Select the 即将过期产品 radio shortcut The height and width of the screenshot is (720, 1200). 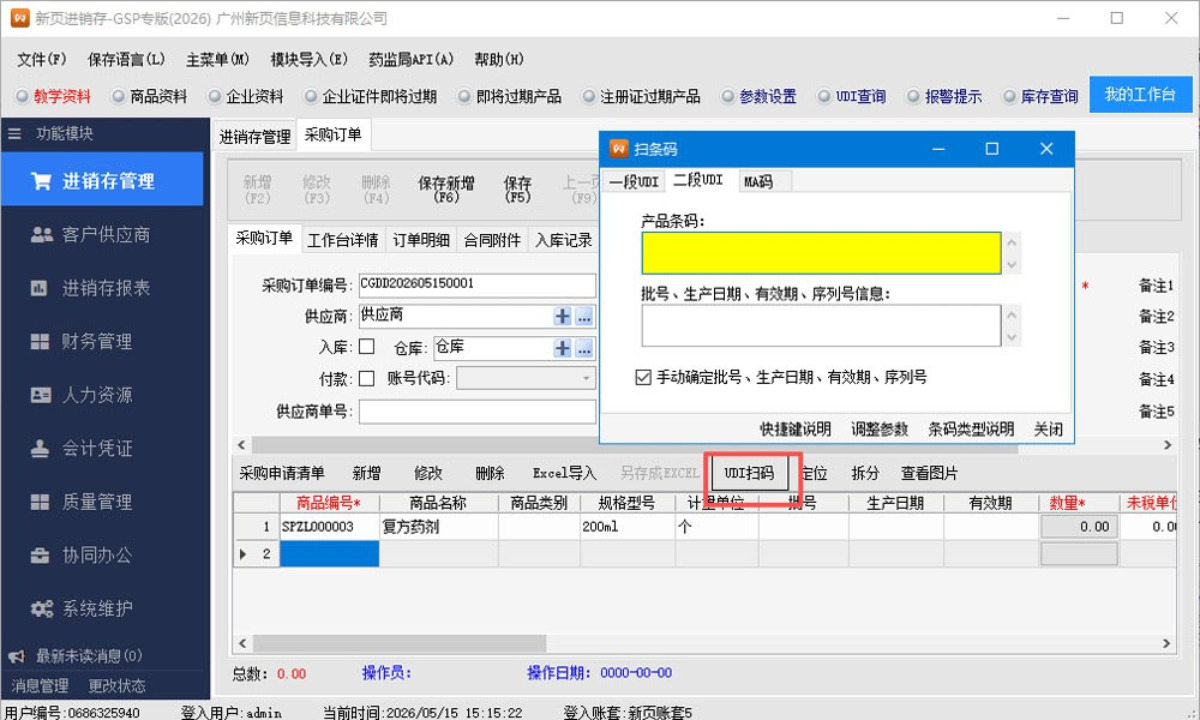(509, 97)
